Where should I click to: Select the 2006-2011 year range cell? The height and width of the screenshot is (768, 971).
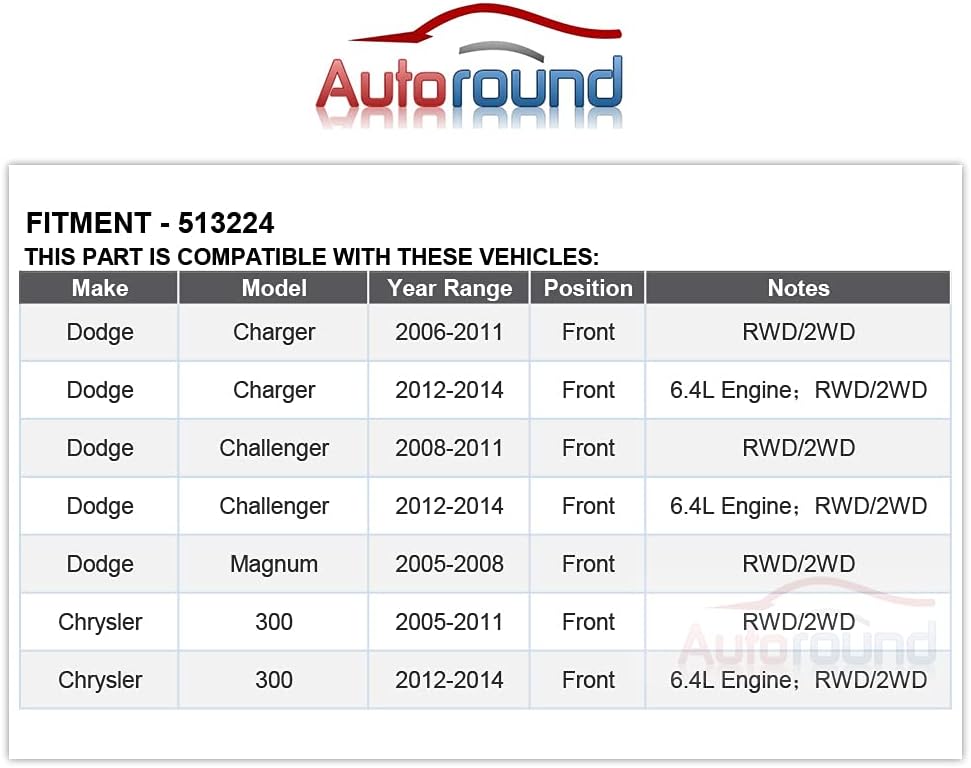point(449,332)
